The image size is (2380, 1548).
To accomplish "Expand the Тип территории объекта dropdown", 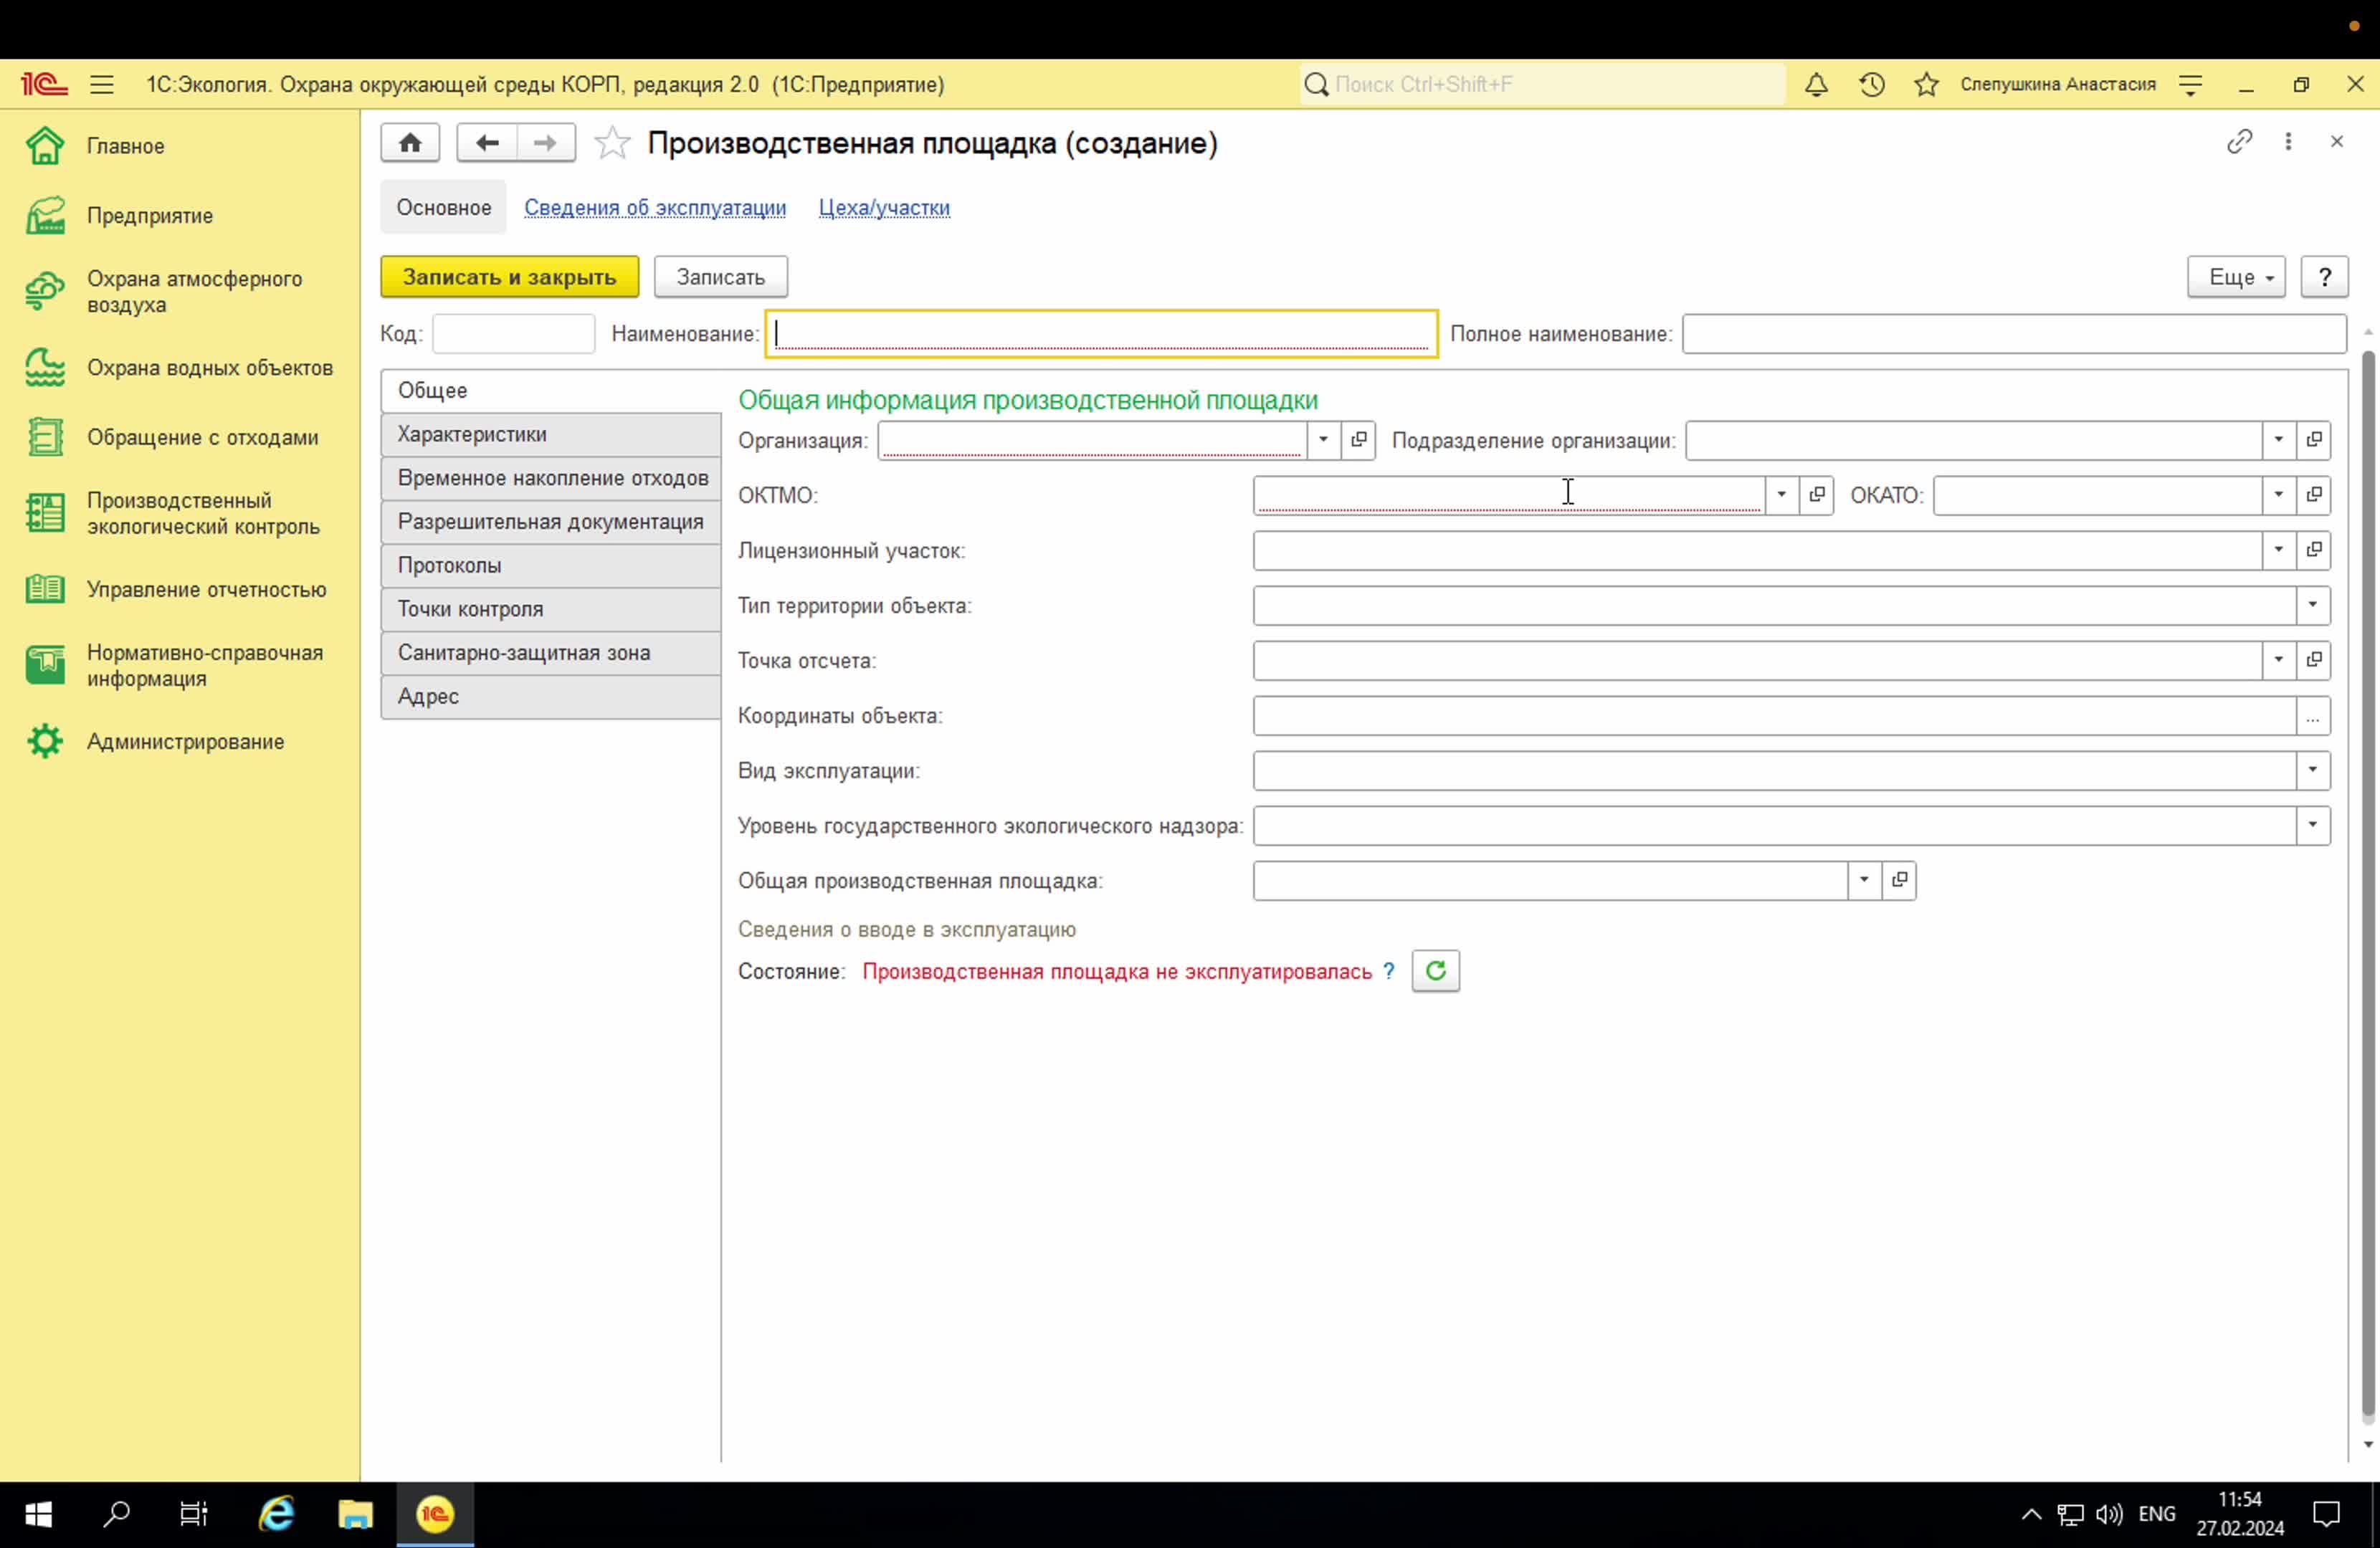I will tap(2313, 605).
